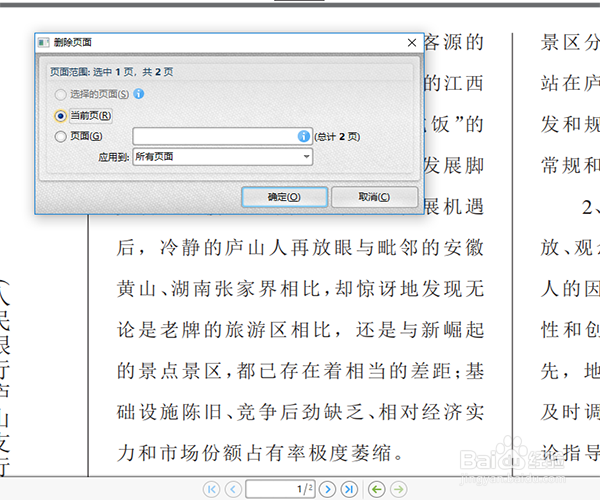600x500 pixels.
Task: Go to first page icon
Action: coord(211,489)
